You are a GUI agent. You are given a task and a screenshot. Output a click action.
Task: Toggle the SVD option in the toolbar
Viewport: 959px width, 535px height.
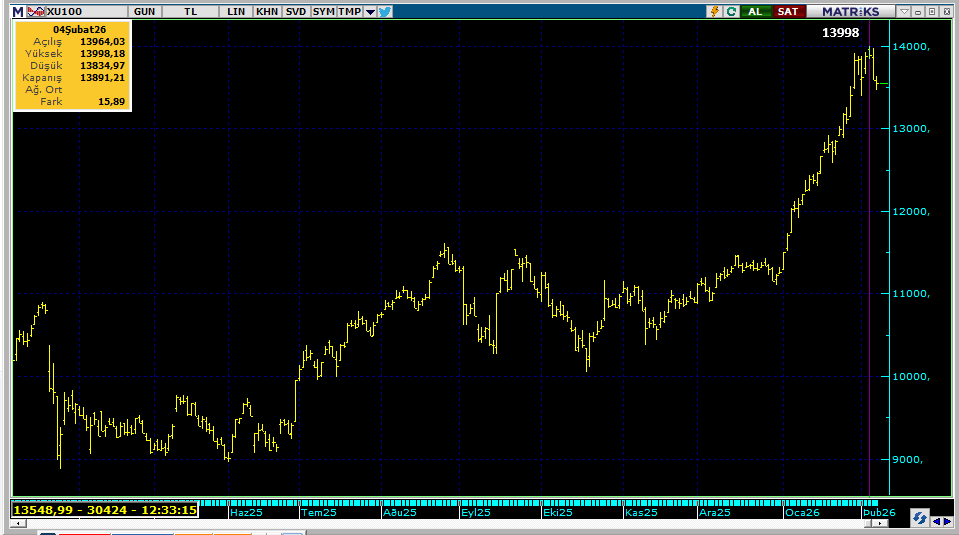pos(296,11)
